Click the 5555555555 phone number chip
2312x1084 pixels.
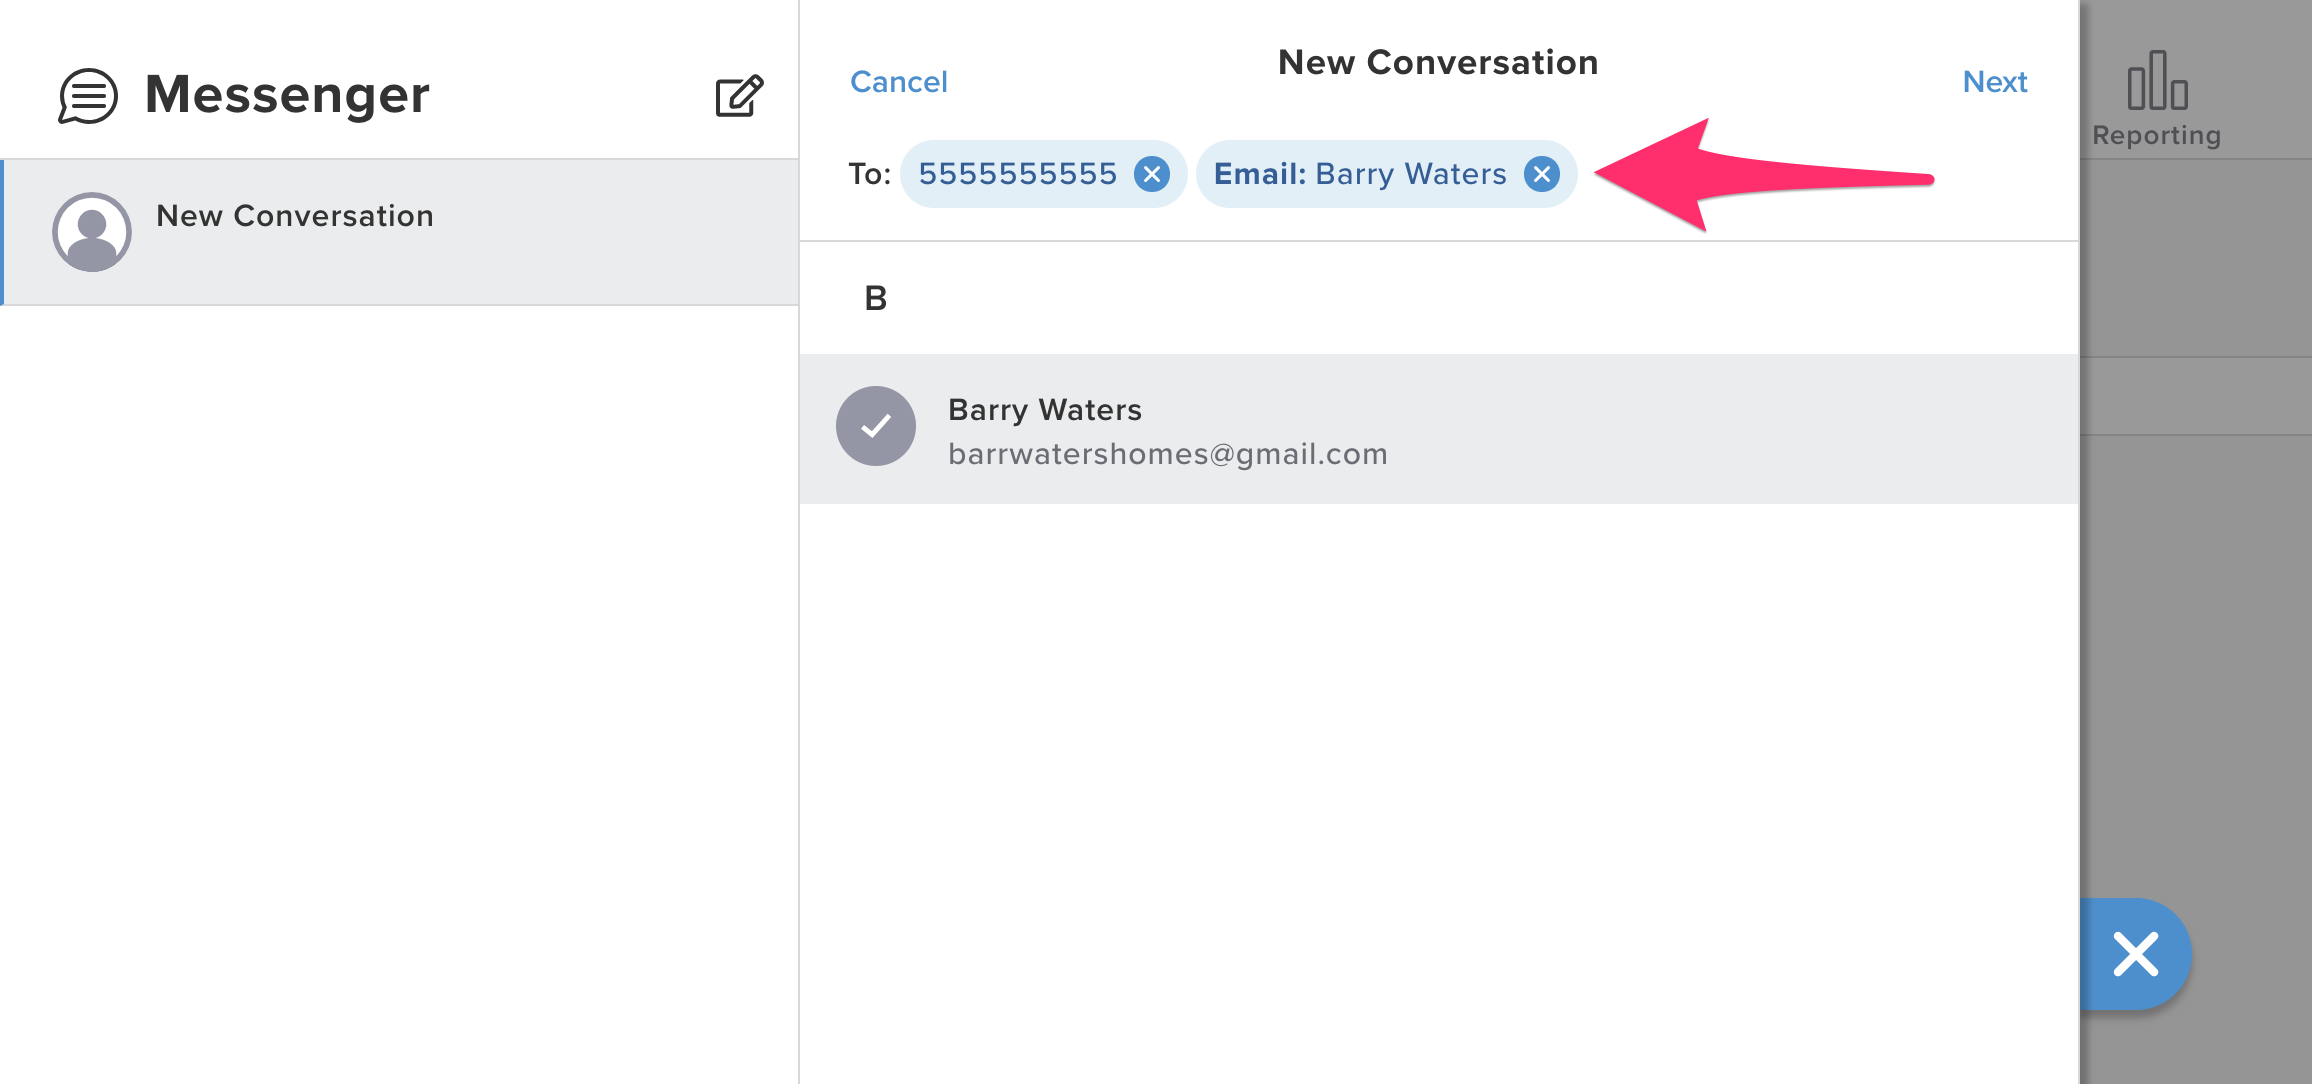1017,174
